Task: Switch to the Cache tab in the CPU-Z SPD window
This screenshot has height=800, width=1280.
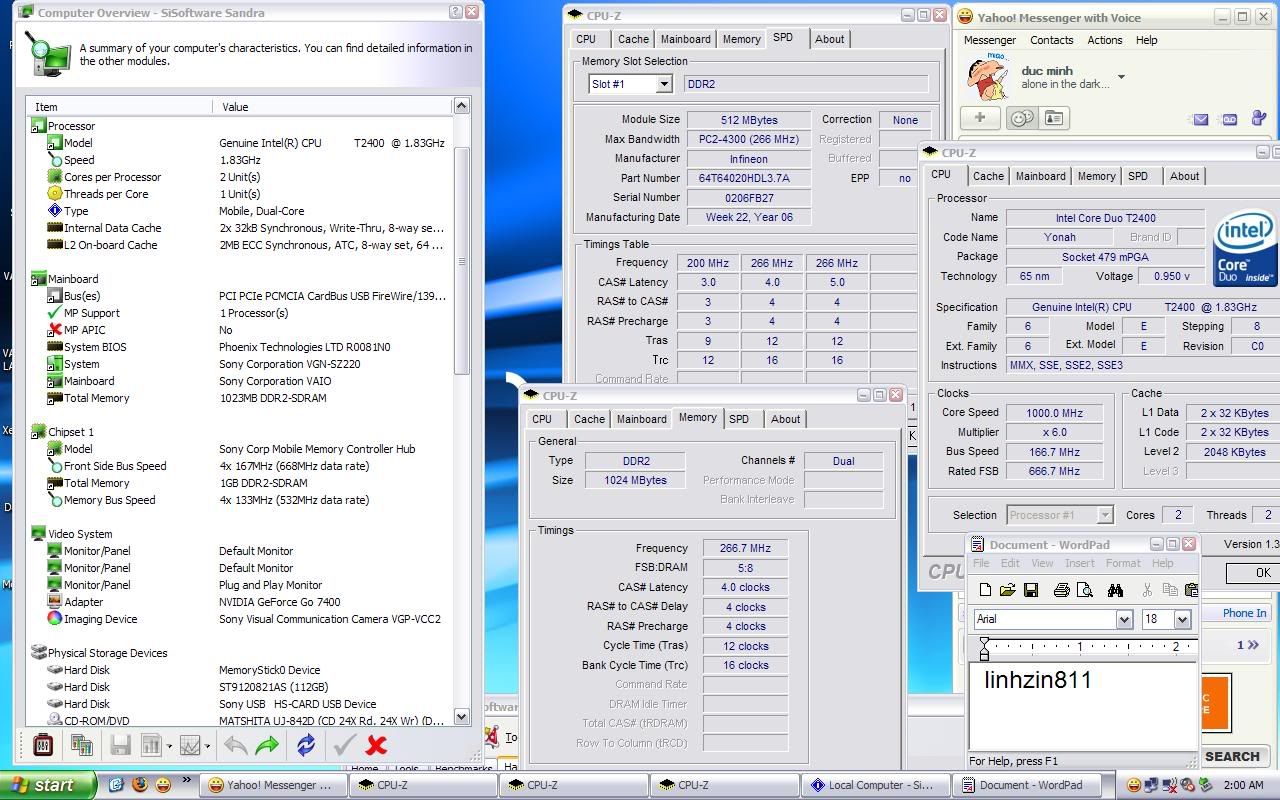Action: point(633,39)
